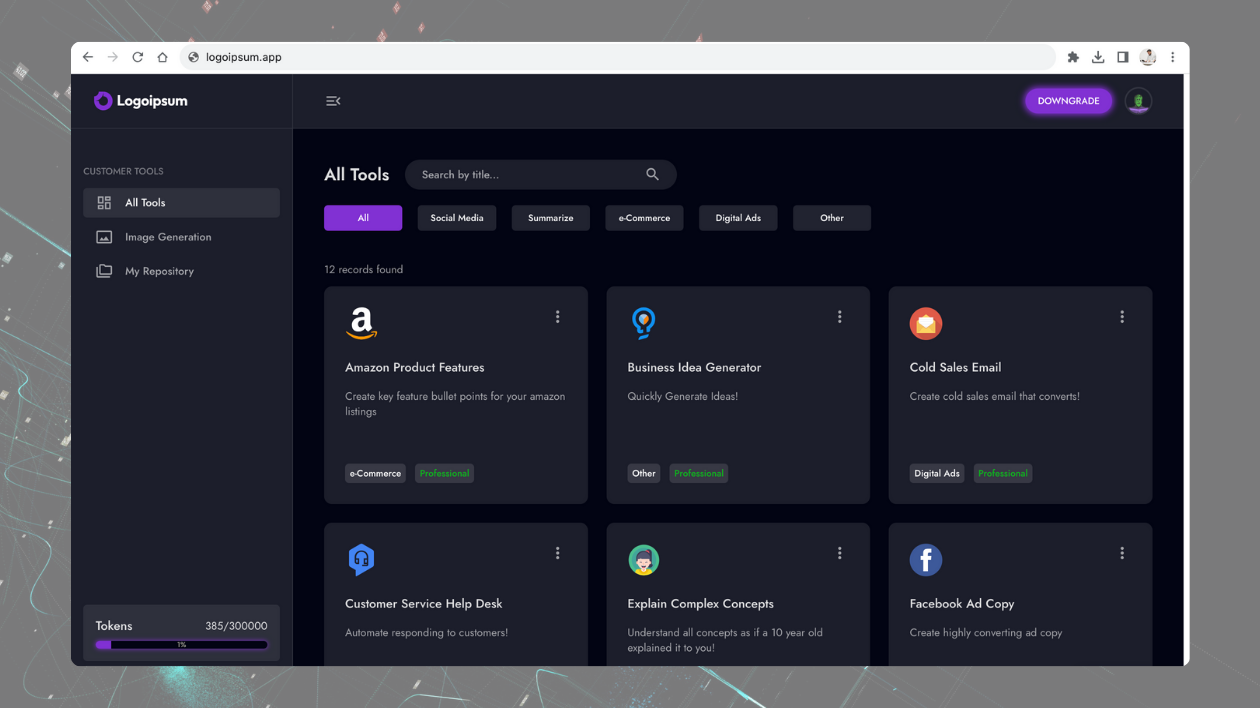Click the Other tag on Business Idea card
The height and width of the screenshot is (708, 1260).
(644, 473)
